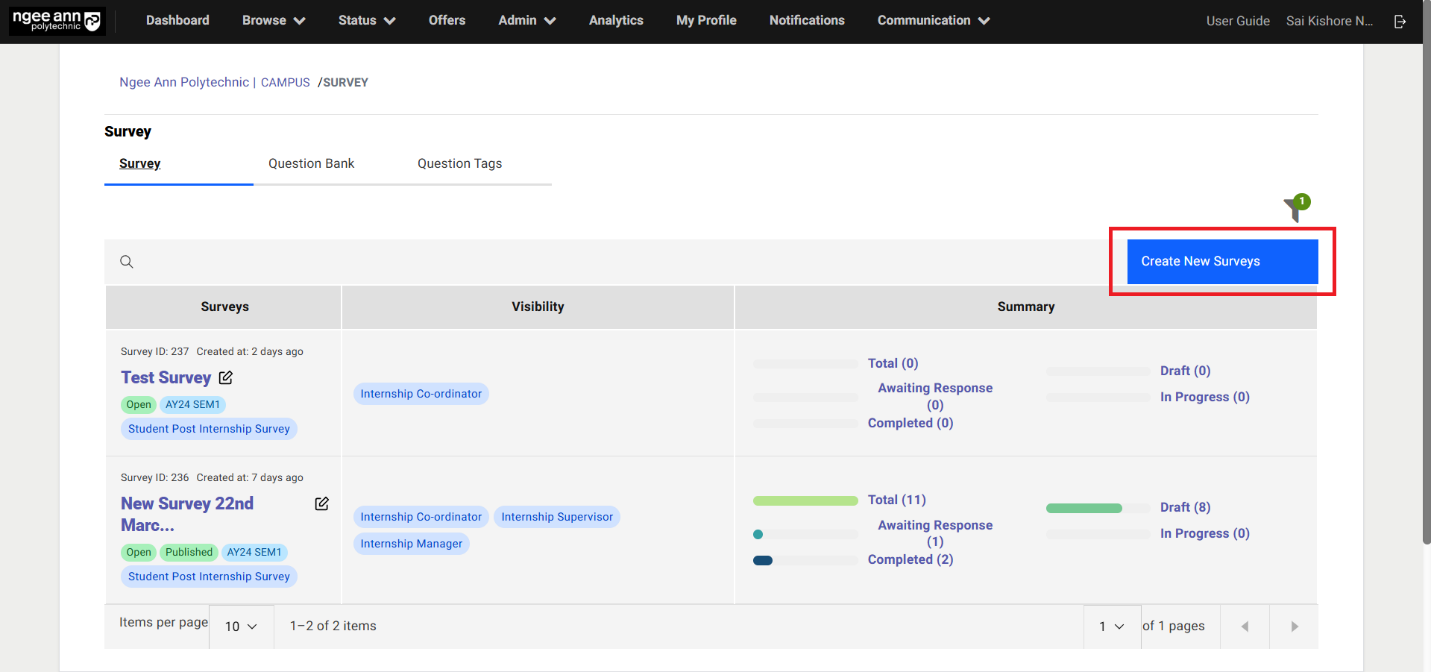Viewport: 1431px width, 672px height.
Task: Edit Test Survey via pencil icon
Action: tap(226, 378)
